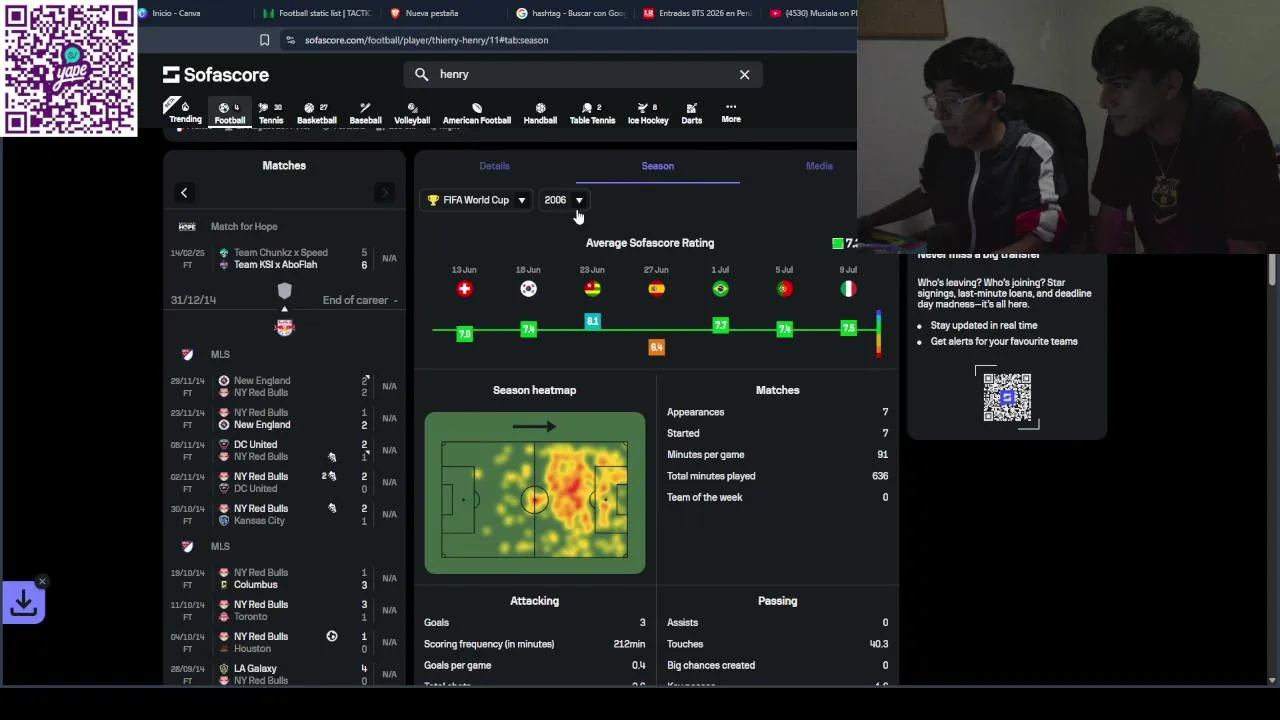
Task: Open NY Red Bulls vs Houston match
Action: point(284,642)
